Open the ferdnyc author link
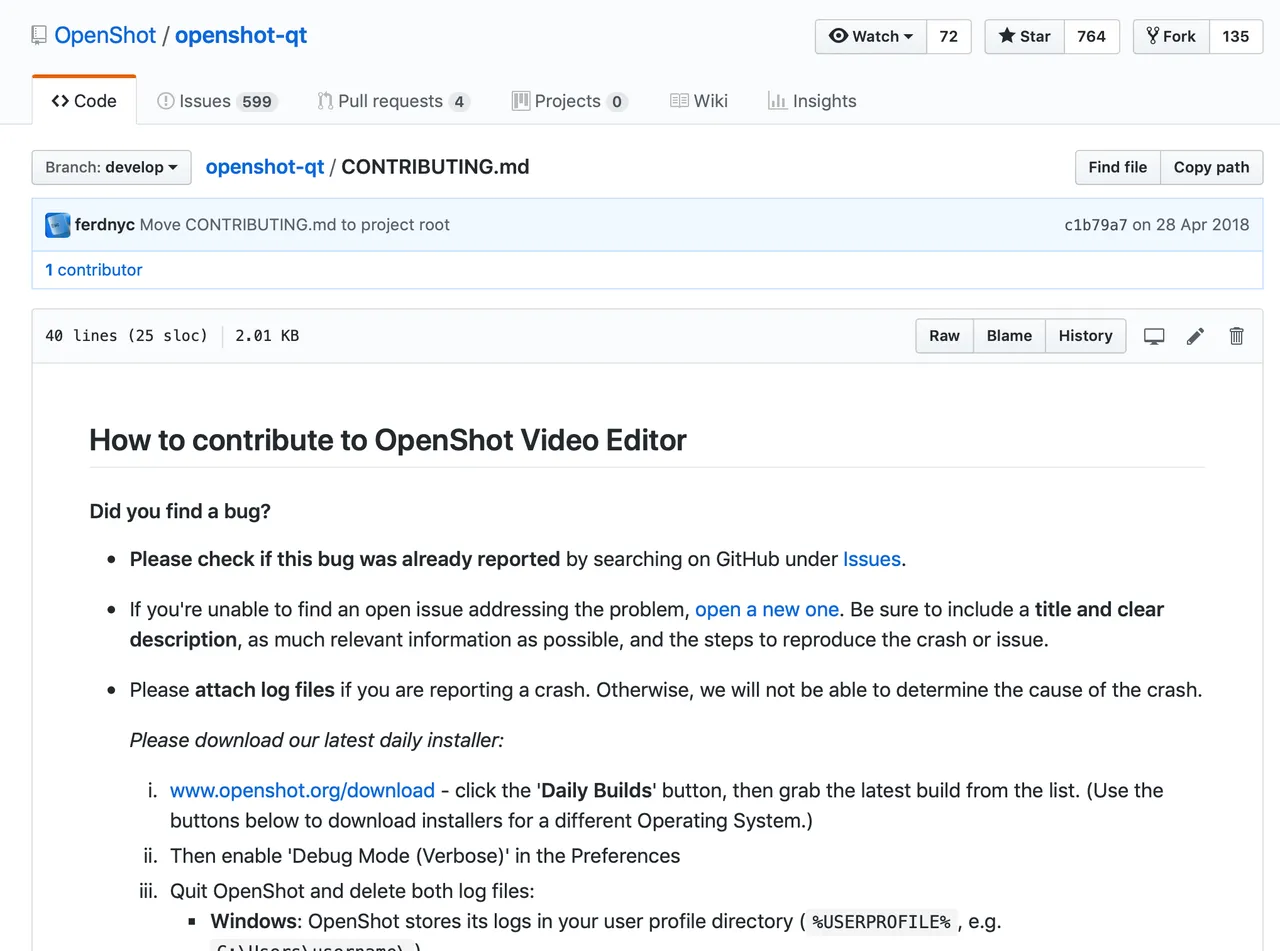This screenshot has height=951, width=1280. click(105, 225)
